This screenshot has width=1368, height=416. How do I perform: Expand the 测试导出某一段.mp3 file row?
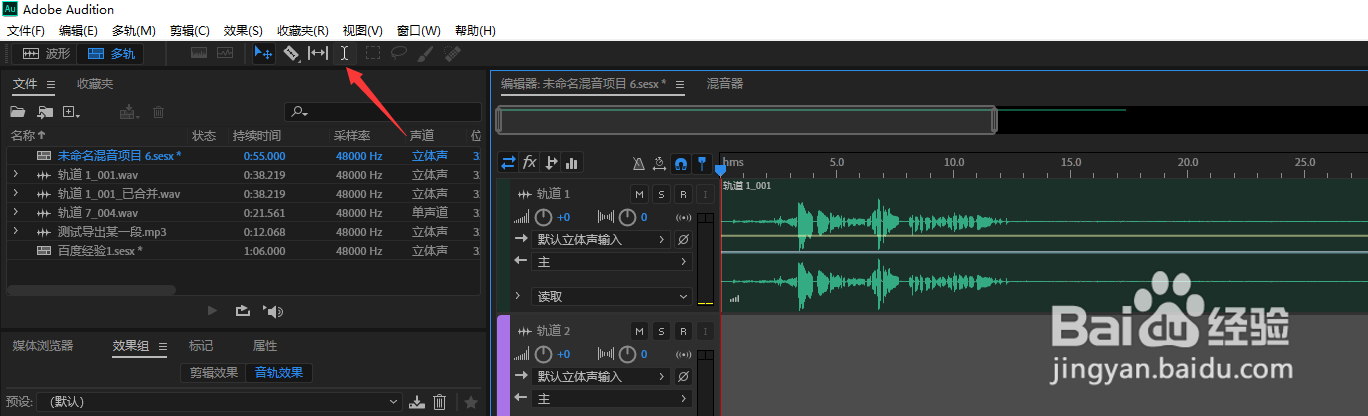click(15, 232)
